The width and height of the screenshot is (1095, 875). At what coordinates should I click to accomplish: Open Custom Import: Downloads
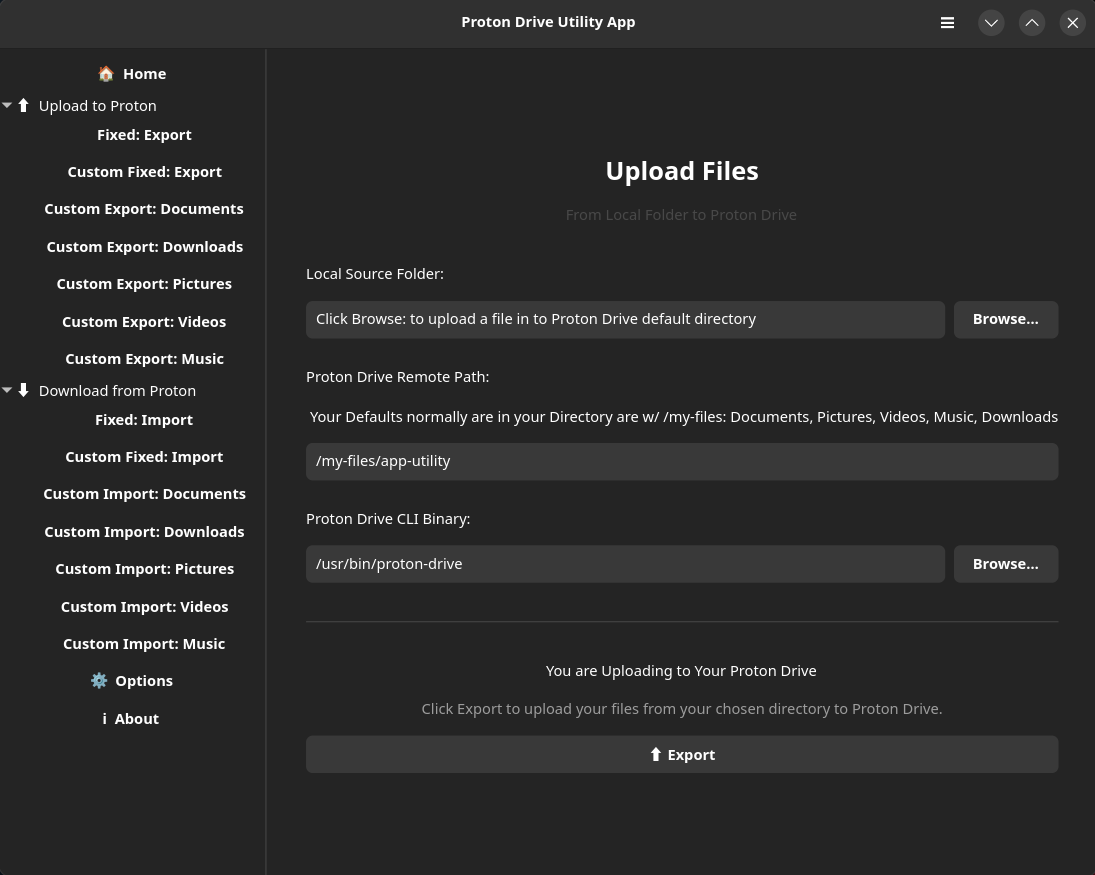click(x=145, y=531)
